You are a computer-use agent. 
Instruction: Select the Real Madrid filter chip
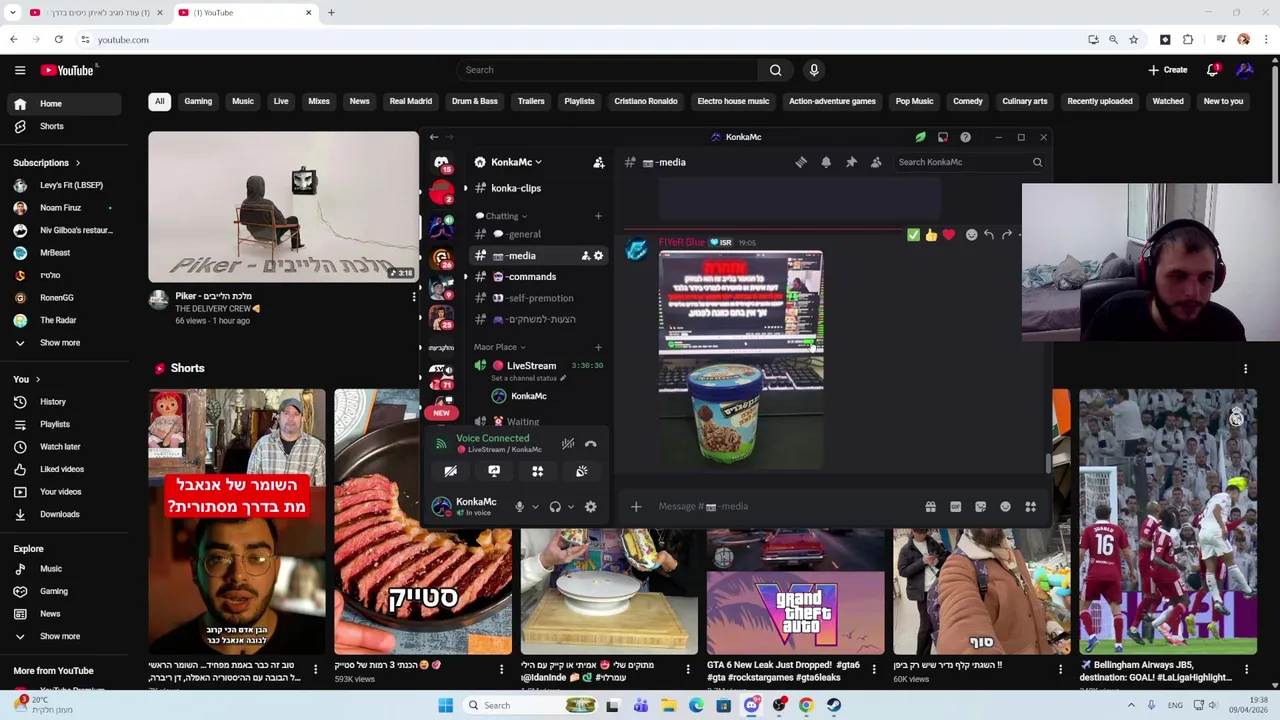click(411, 101)
